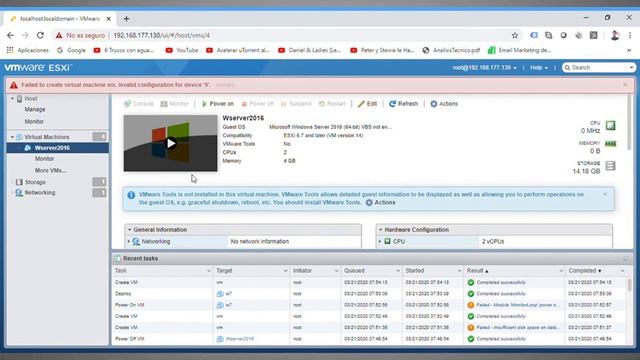640x360 pixels.
Task: Open the Chrome profile avatar
Action: pyautogui.click(x=615, y=36)
